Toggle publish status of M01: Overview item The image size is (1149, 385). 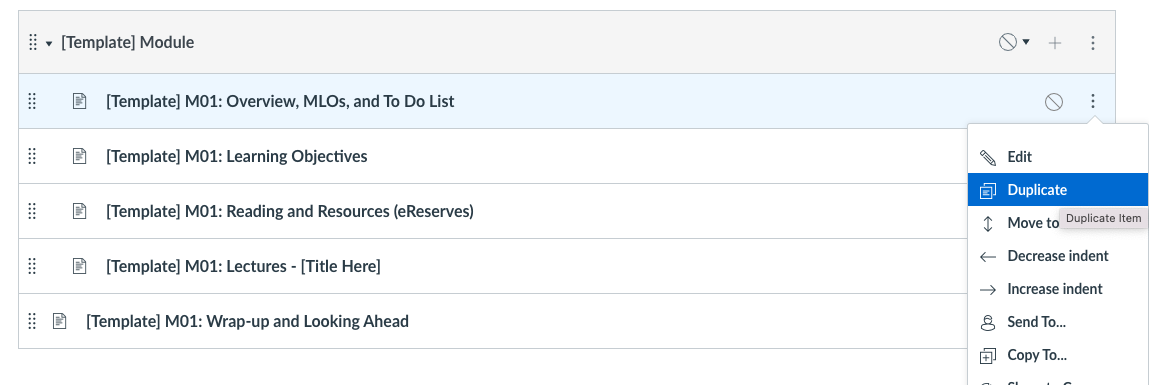(x=1054, y=102)
